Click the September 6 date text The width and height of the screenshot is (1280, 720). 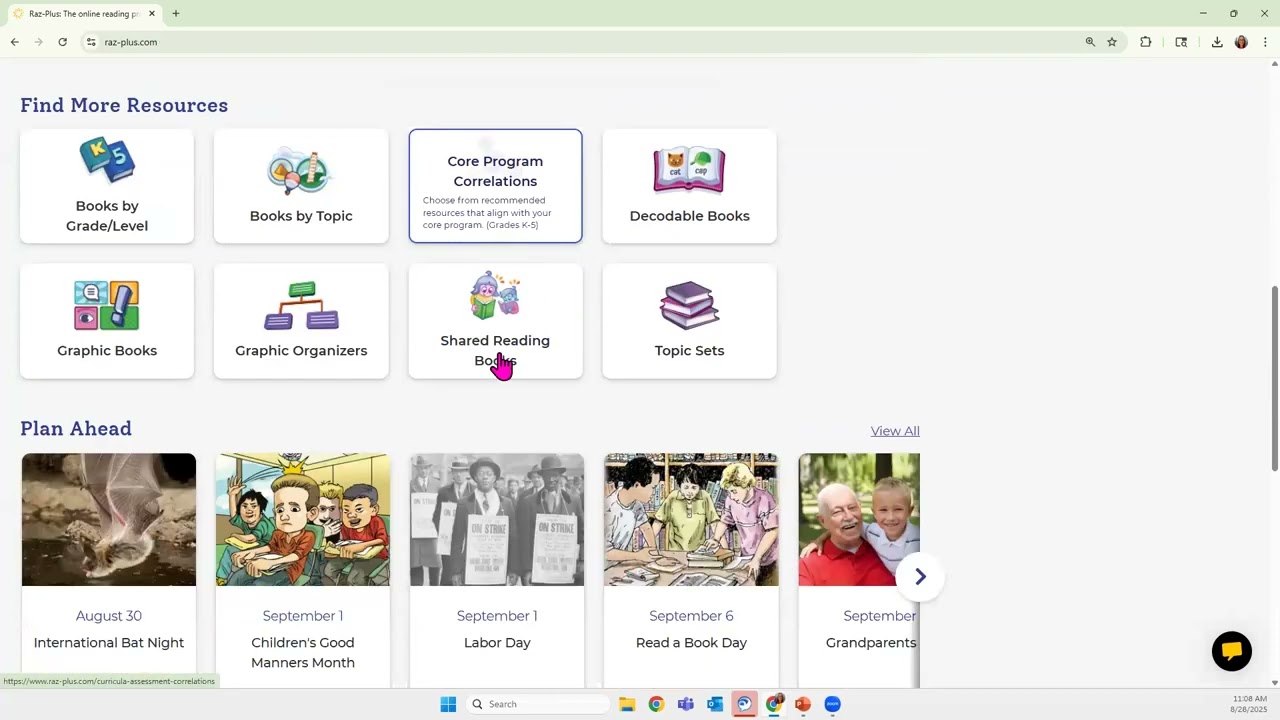coord(691,616)
